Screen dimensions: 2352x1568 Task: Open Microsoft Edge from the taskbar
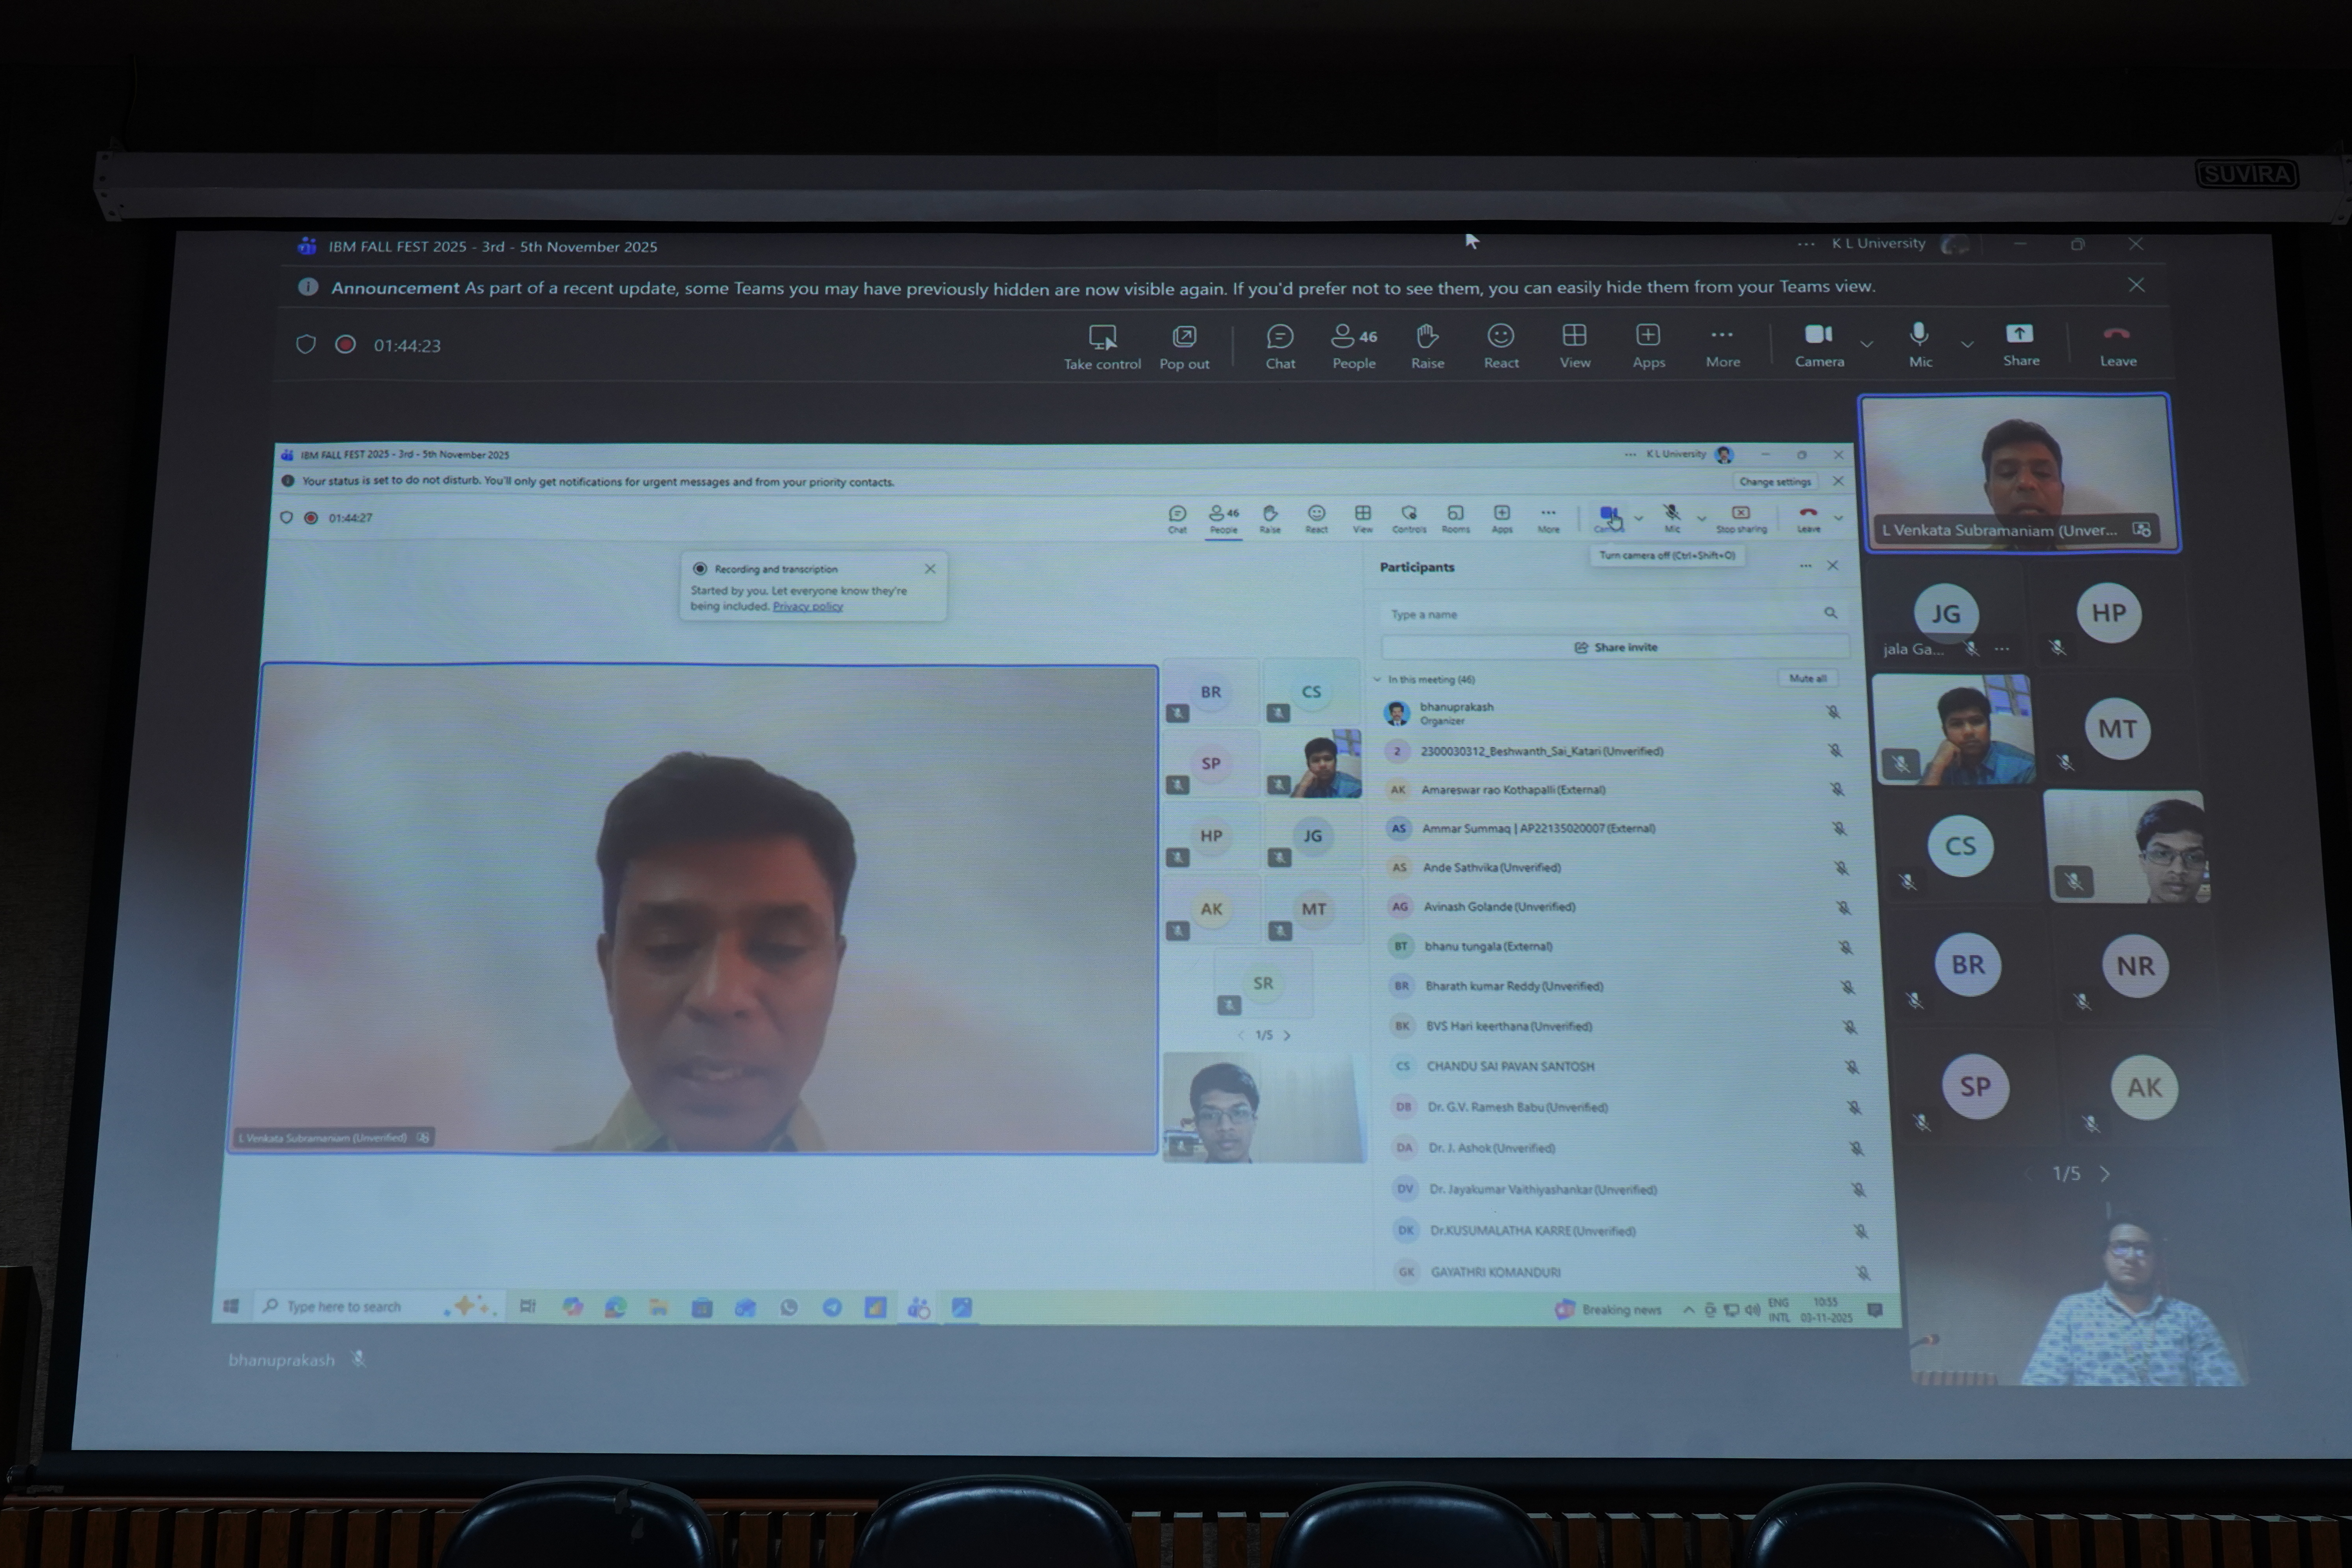coord(615,1307)
